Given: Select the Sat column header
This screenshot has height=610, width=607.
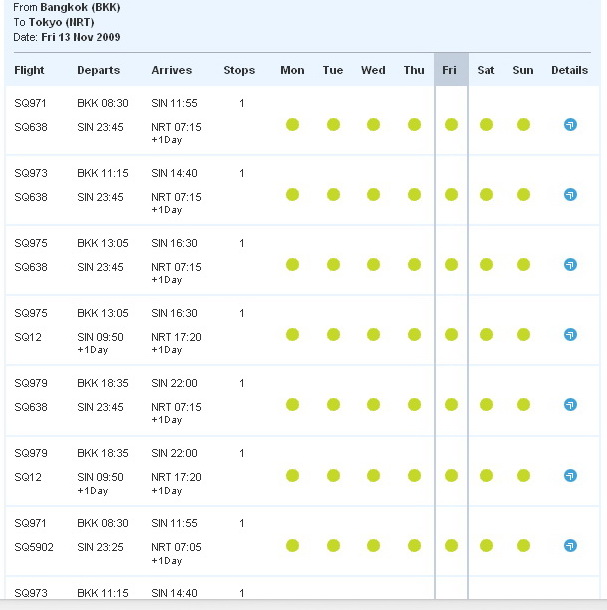Looking at the screenshot, I should click(x=486, y=70).
